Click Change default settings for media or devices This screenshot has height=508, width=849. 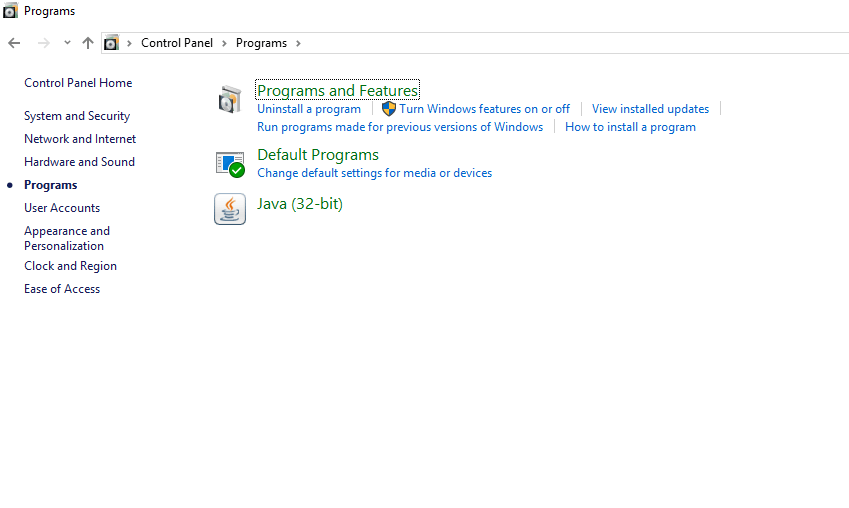click(374, 173)
